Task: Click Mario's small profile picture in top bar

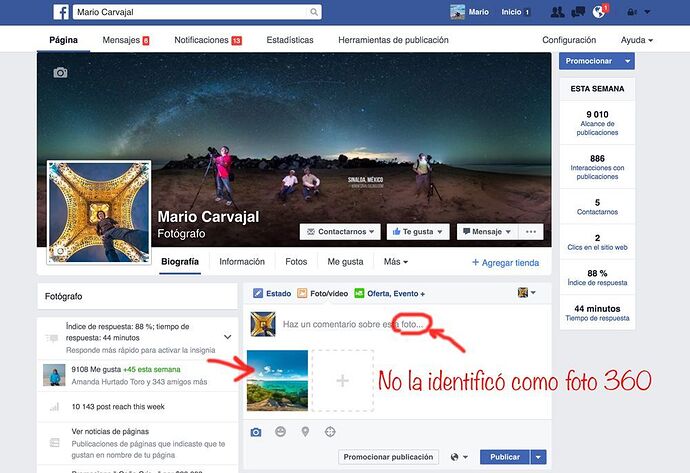Action: (x=457, y=12)
